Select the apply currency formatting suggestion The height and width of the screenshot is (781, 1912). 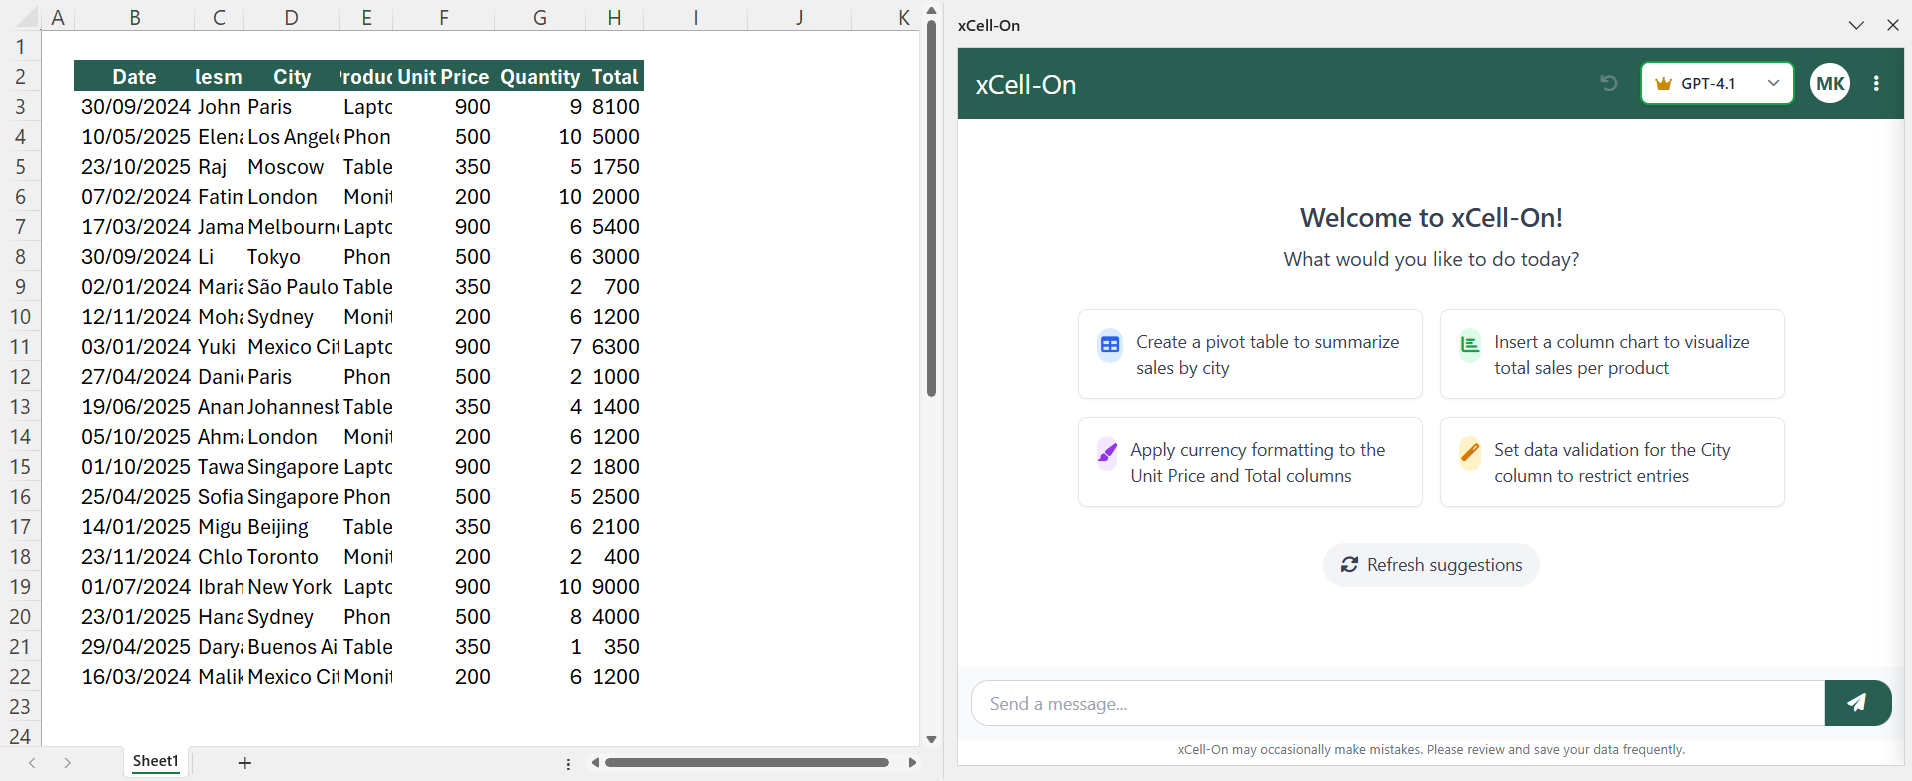(x=1250, y=463)
